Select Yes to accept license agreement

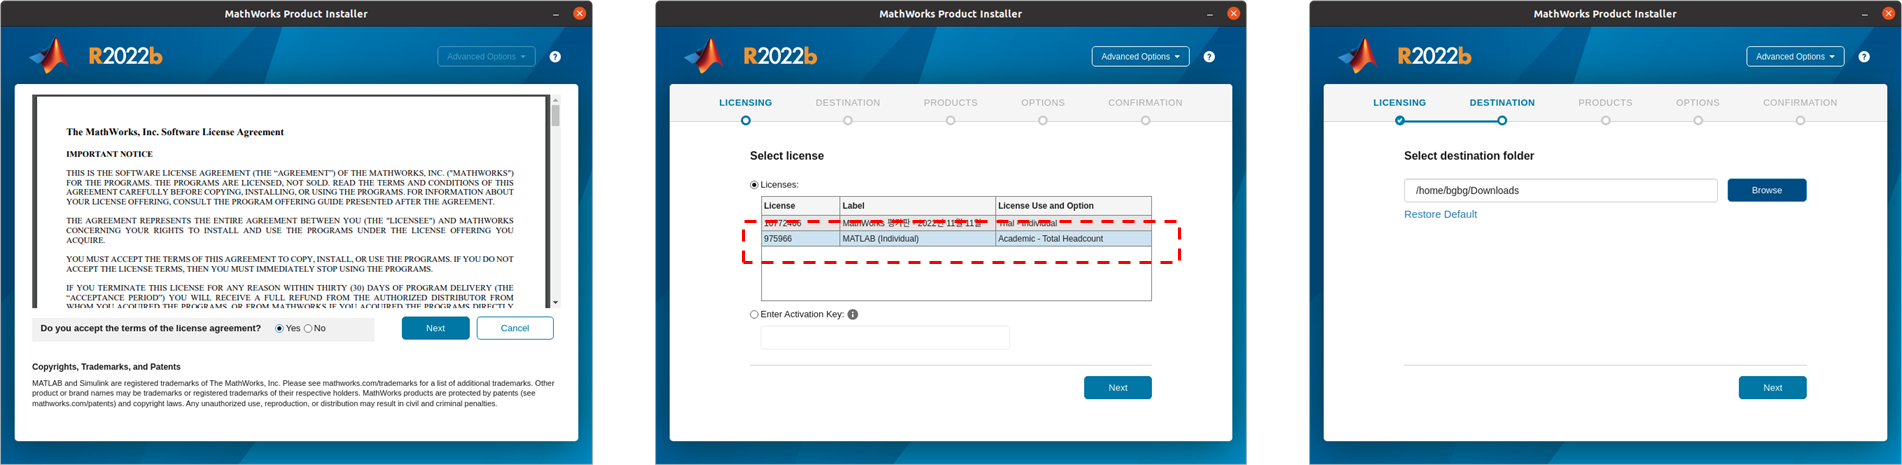(279, 329)
